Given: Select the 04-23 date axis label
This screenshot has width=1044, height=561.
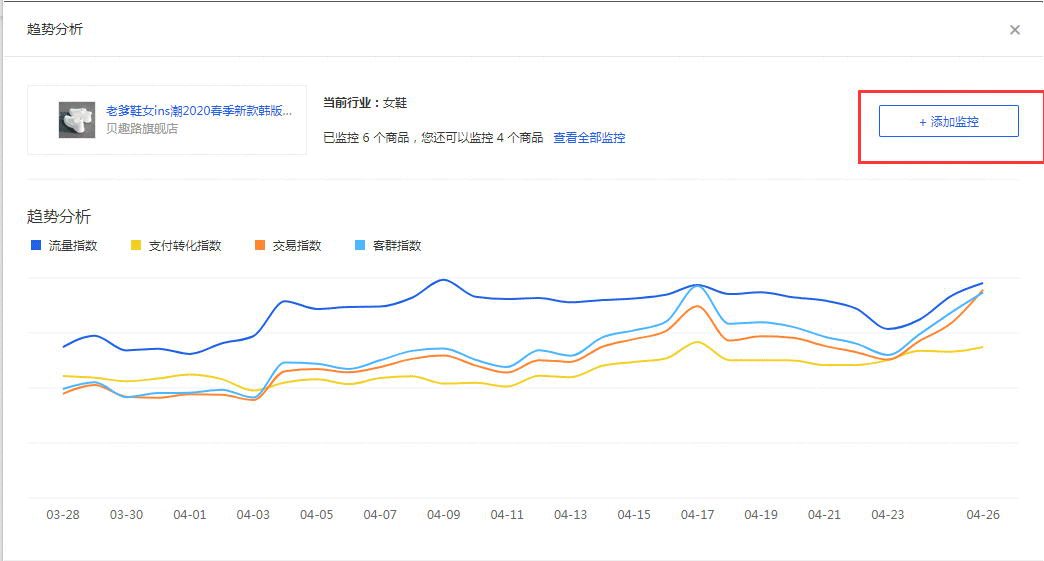Looking at the screenshot, I should point(887,515).
